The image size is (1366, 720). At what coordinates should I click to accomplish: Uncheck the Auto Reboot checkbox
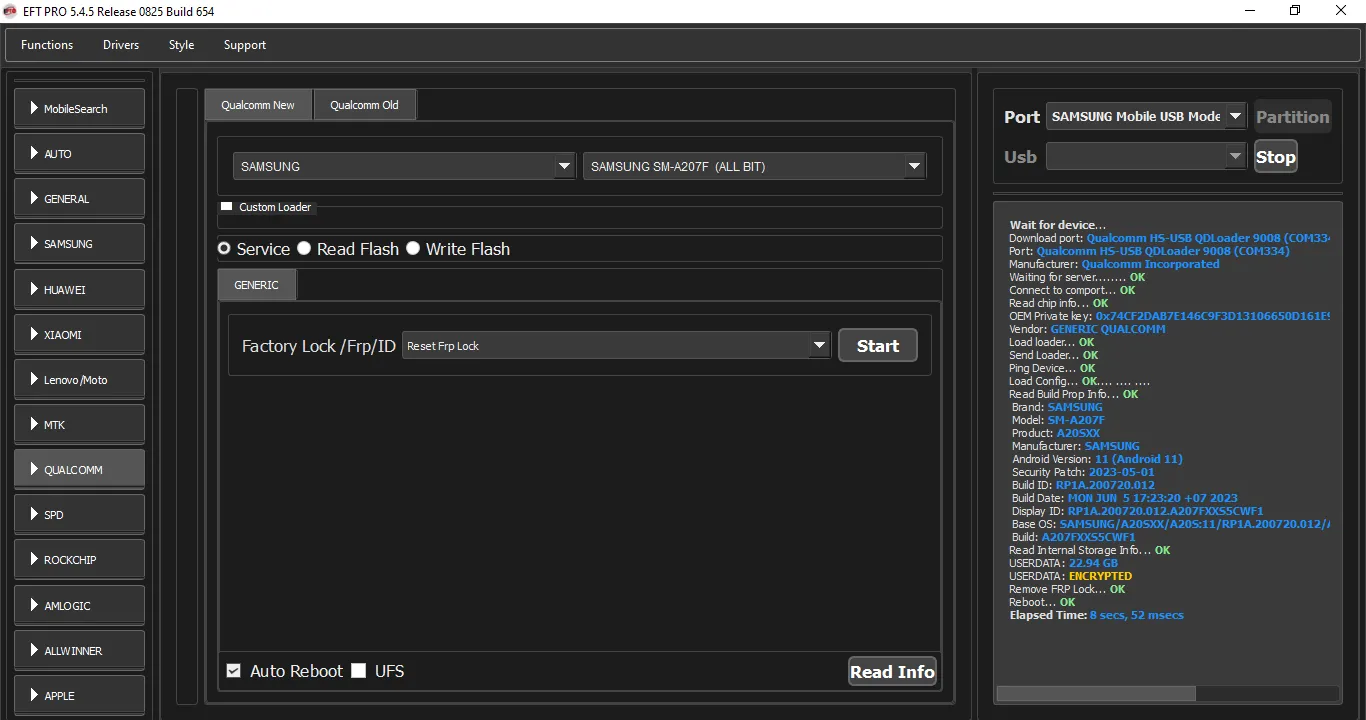234,671
